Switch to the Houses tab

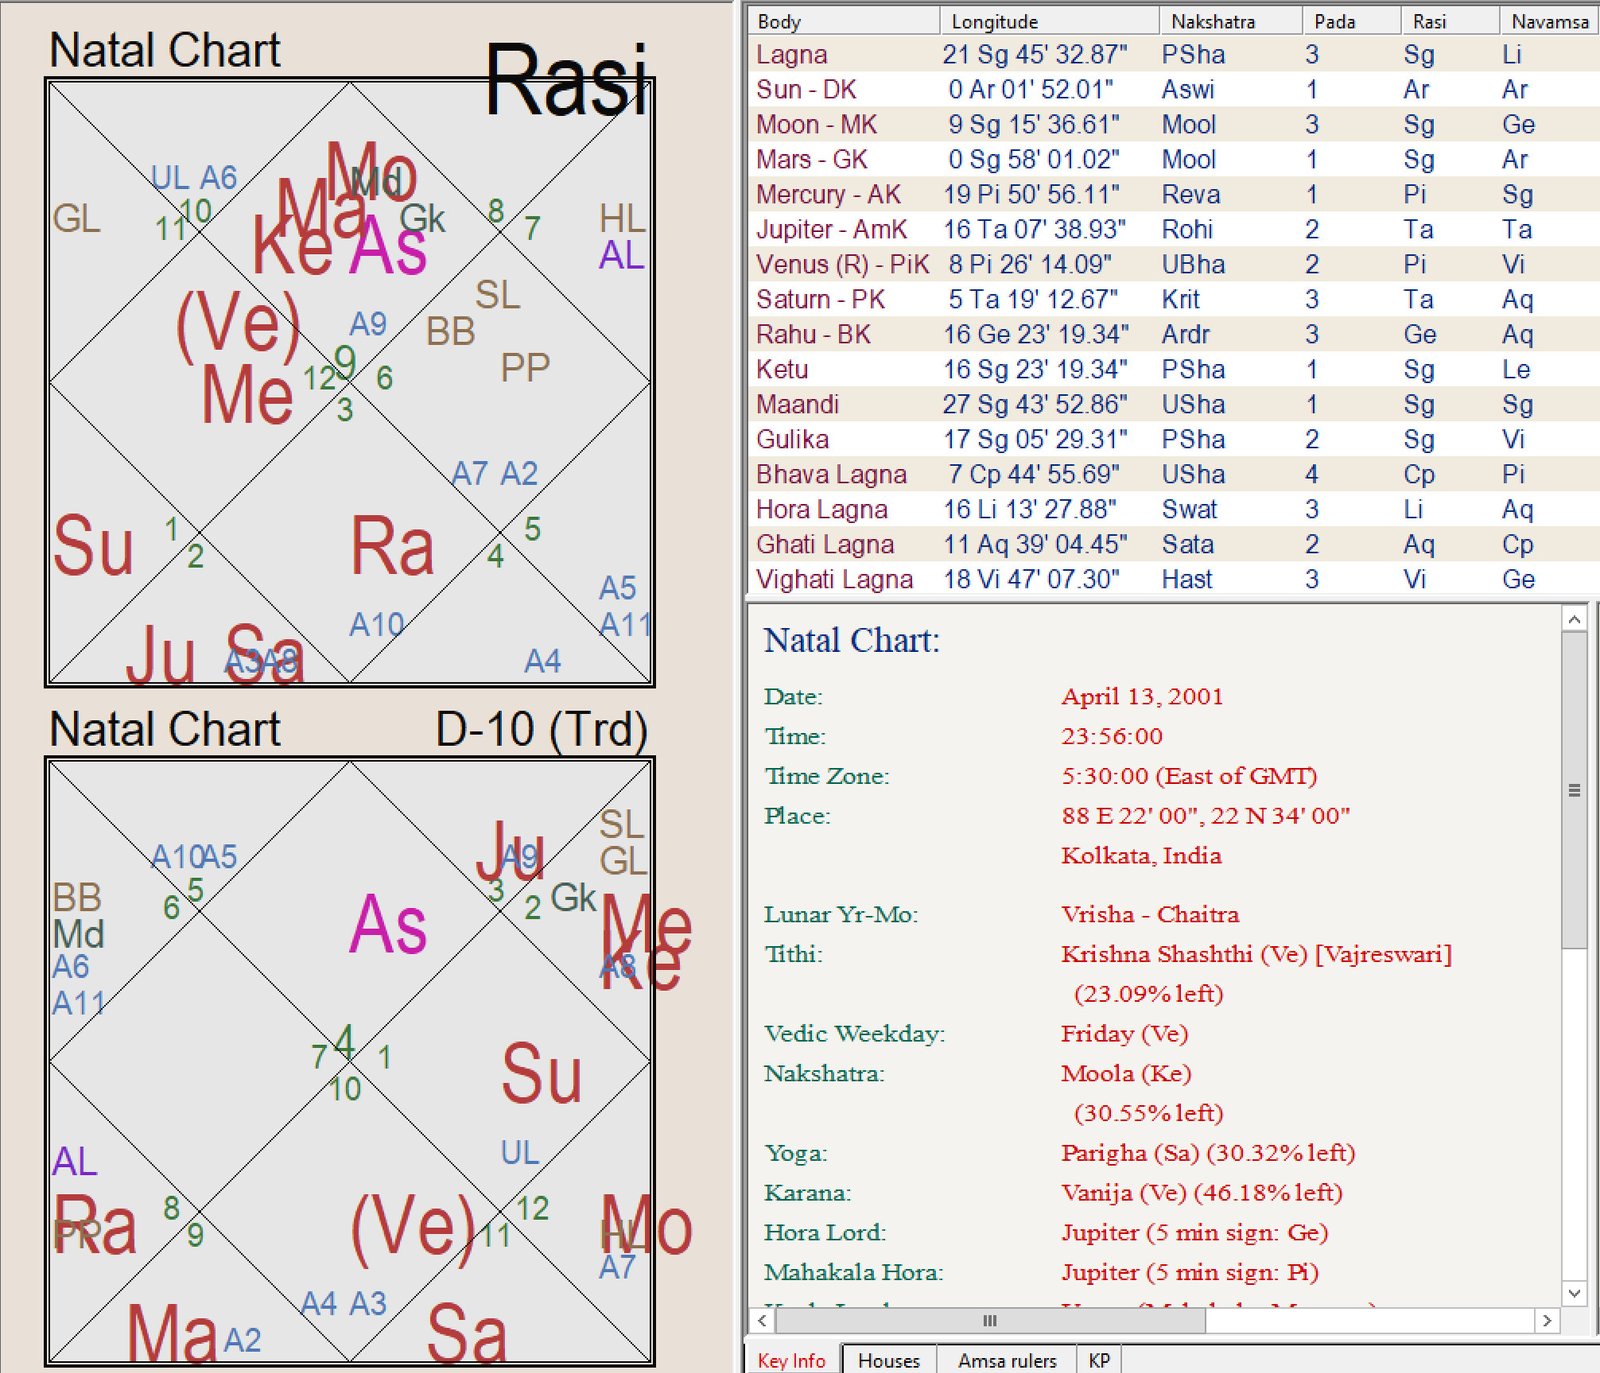pos(888,1360)
